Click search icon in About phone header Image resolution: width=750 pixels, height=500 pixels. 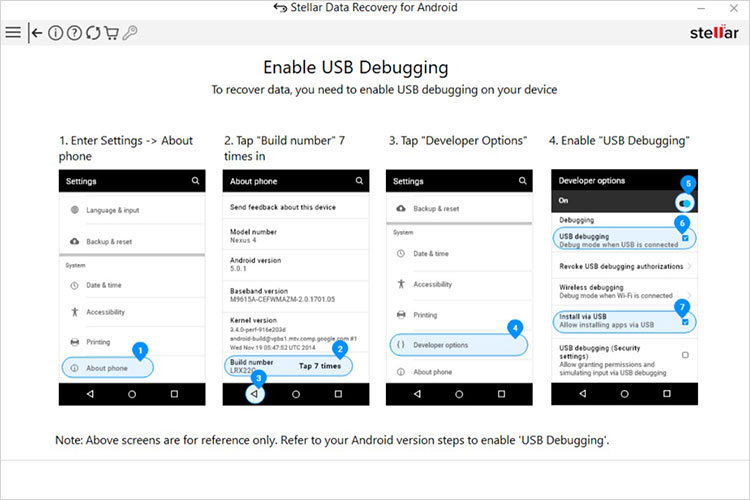(359, 181)
